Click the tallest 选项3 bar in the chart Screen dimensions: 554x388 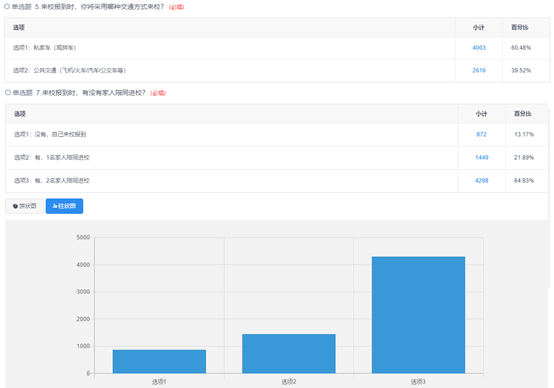click(418, 315)
